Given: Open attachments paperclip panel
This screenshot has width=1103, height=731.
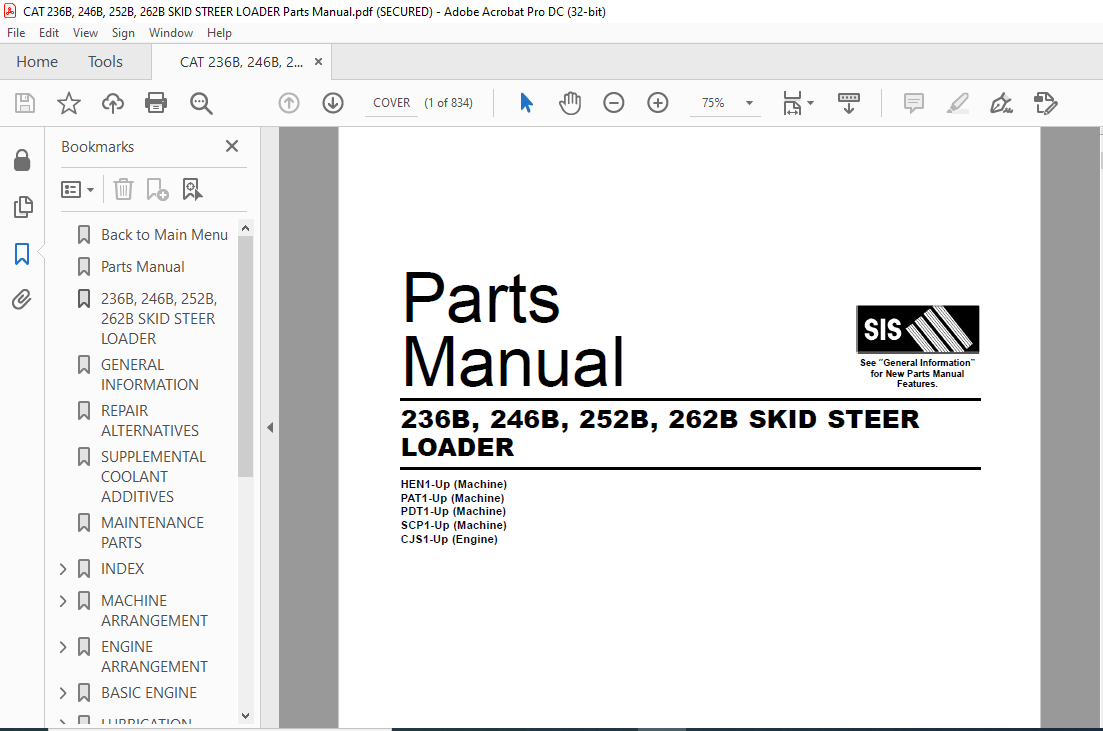Looking at the screenshot, I should tap(22, 300).
